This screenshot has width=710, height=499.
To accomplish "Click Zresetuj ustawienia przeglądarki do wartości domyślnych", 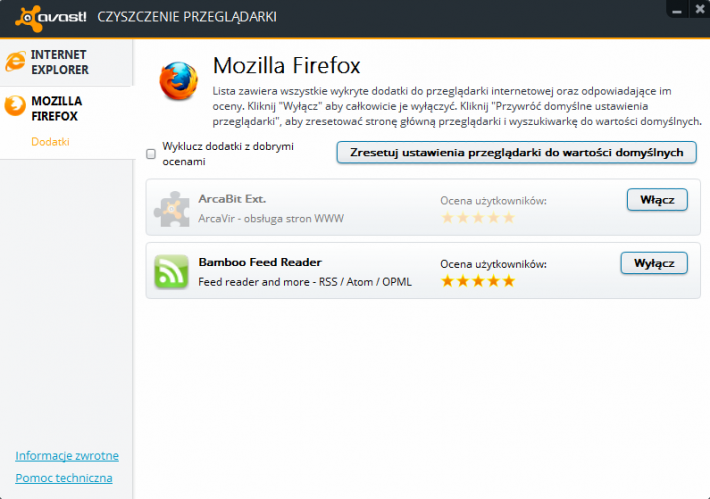I will pos(516,153).
